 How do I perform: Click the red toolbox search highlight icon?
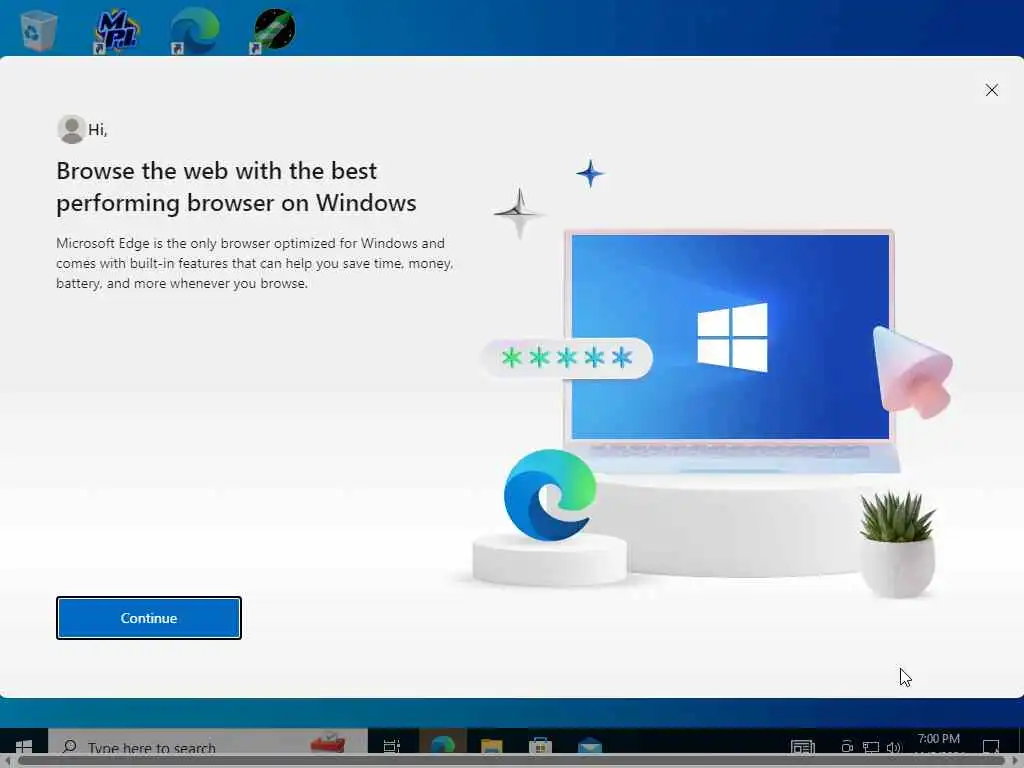pyautogui.click(x=328, y=744)
